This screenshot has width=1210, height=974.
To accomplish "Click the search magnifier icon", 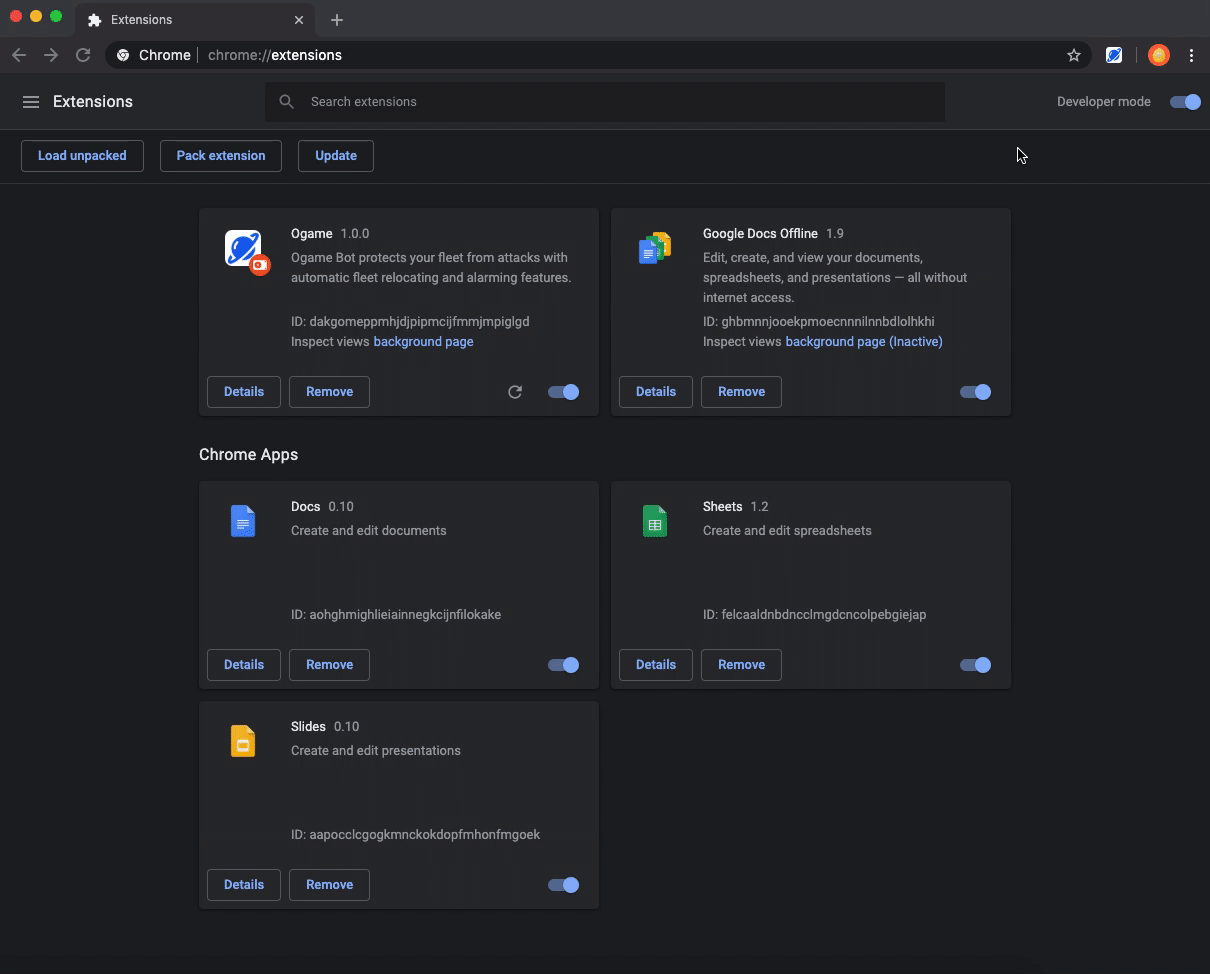I will point(287,102).
